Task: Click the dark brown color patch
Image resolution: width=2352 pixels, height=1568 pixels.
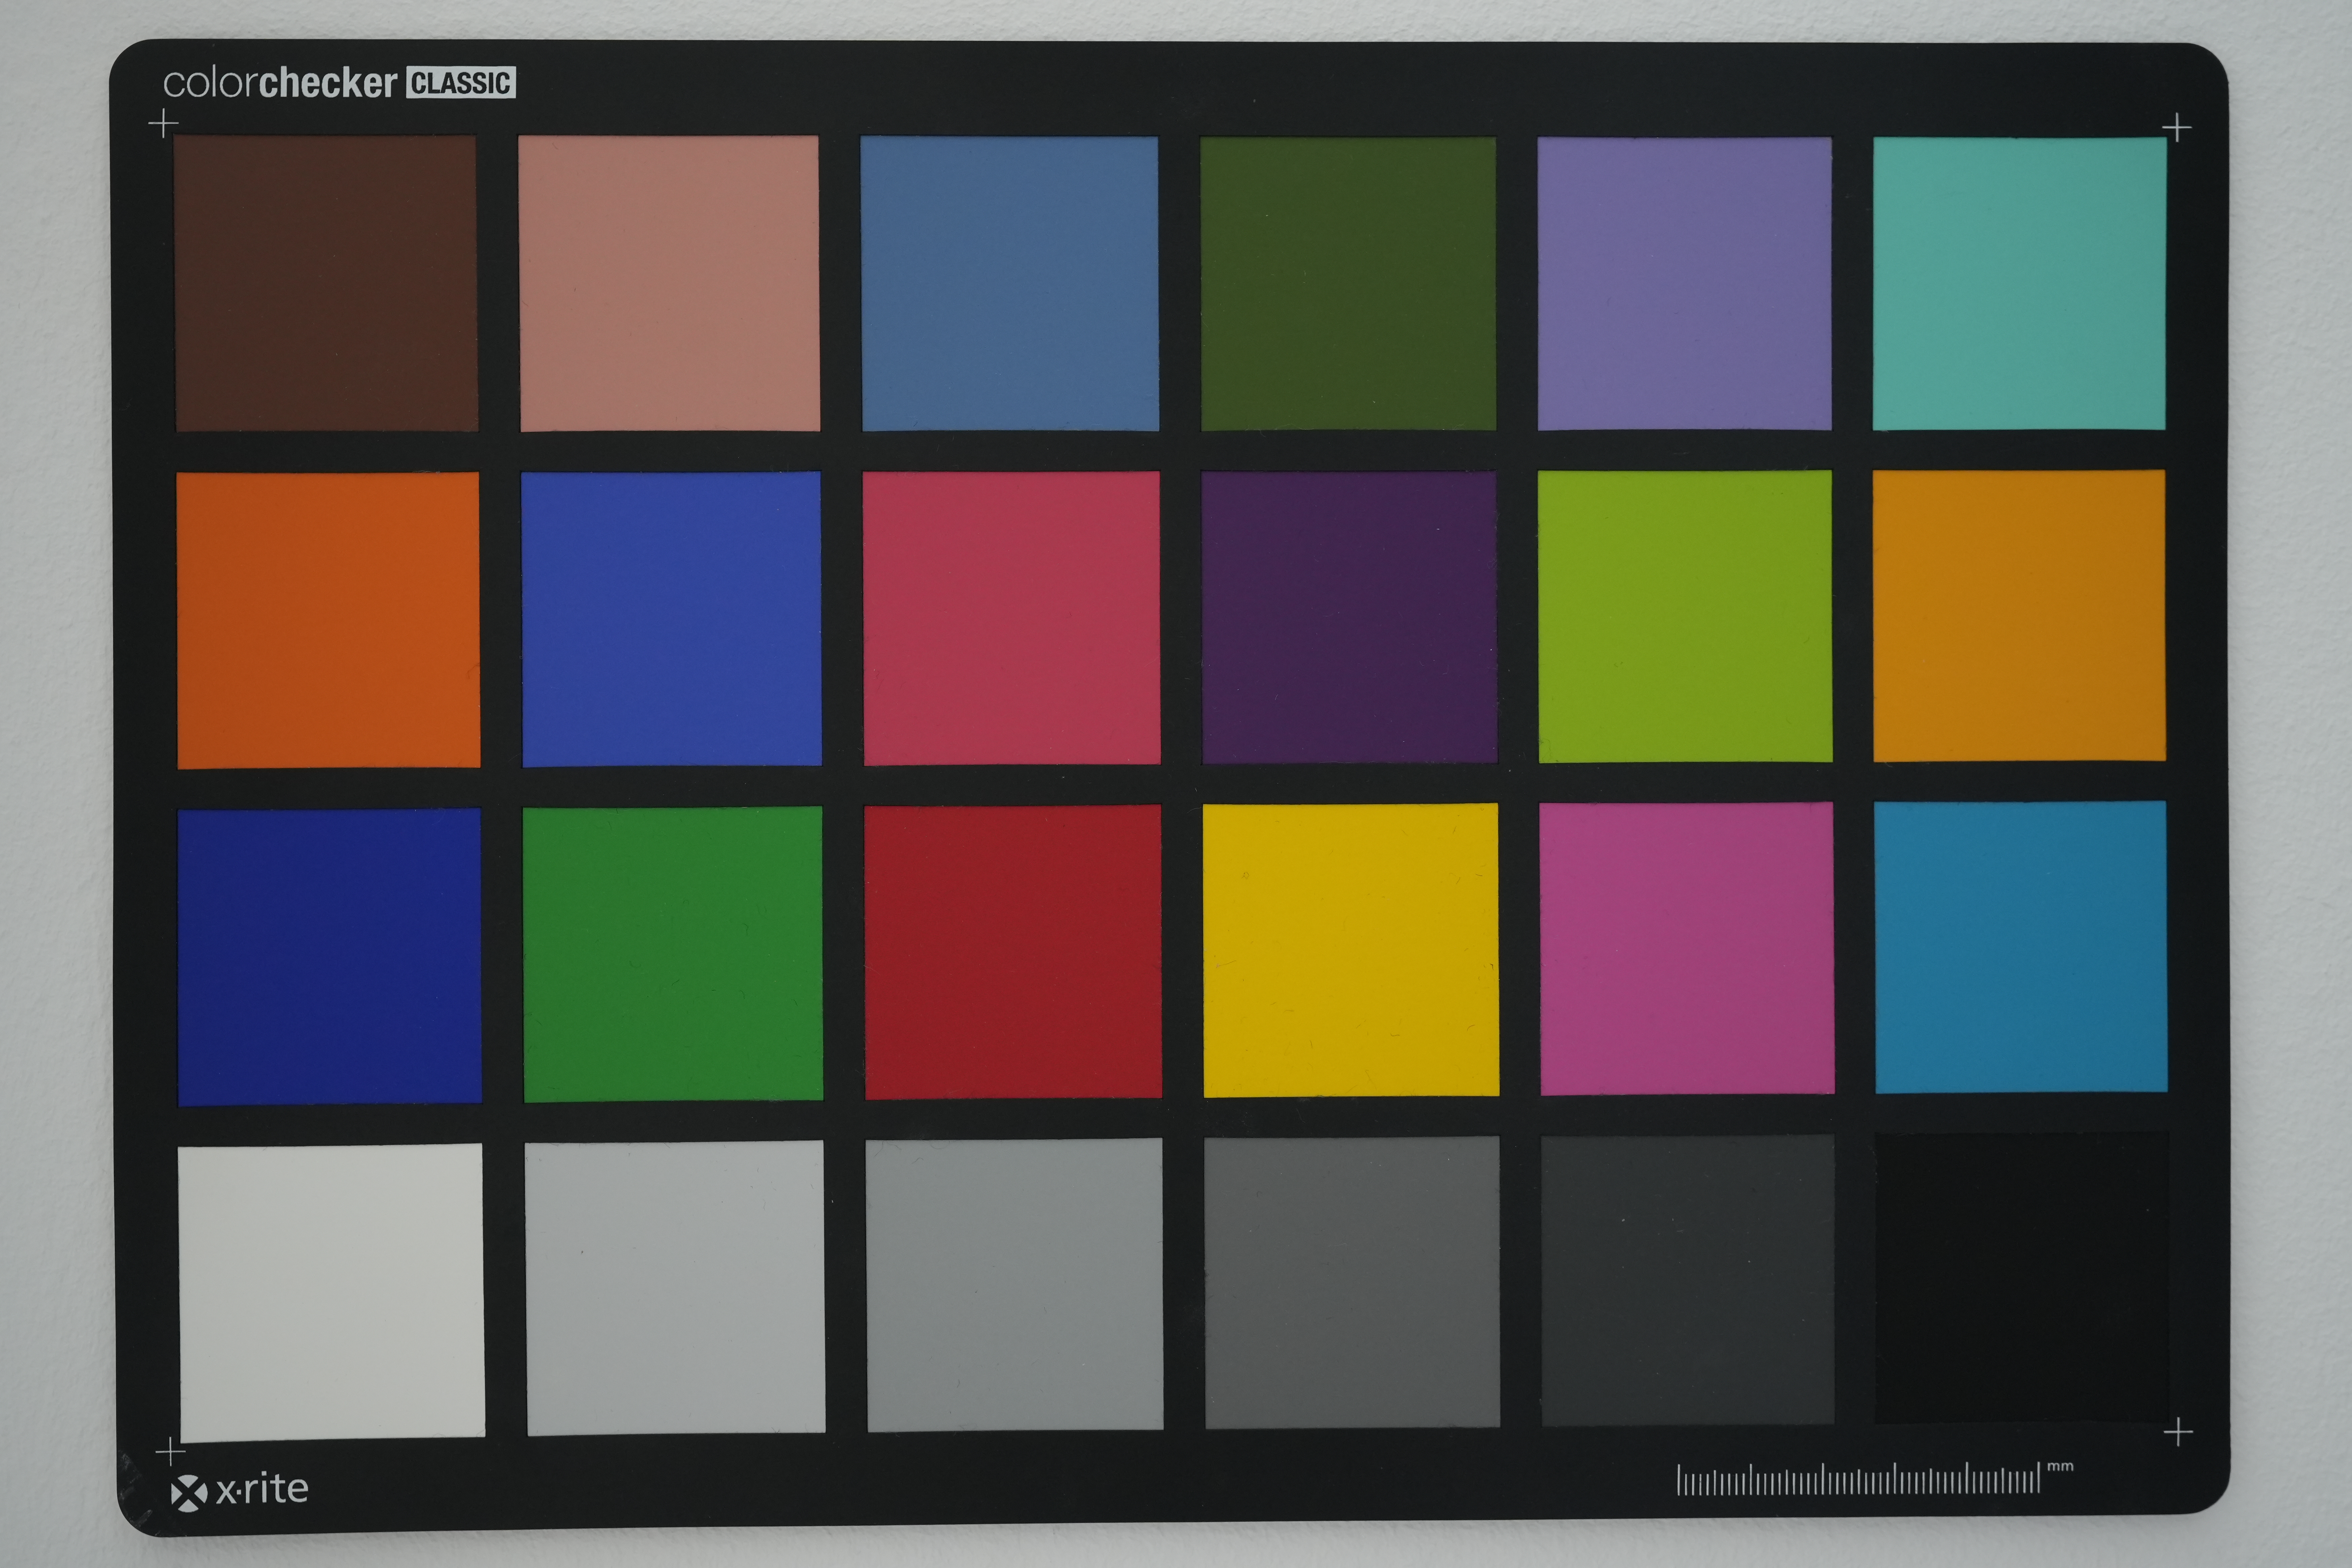Action: click(326, 283)
